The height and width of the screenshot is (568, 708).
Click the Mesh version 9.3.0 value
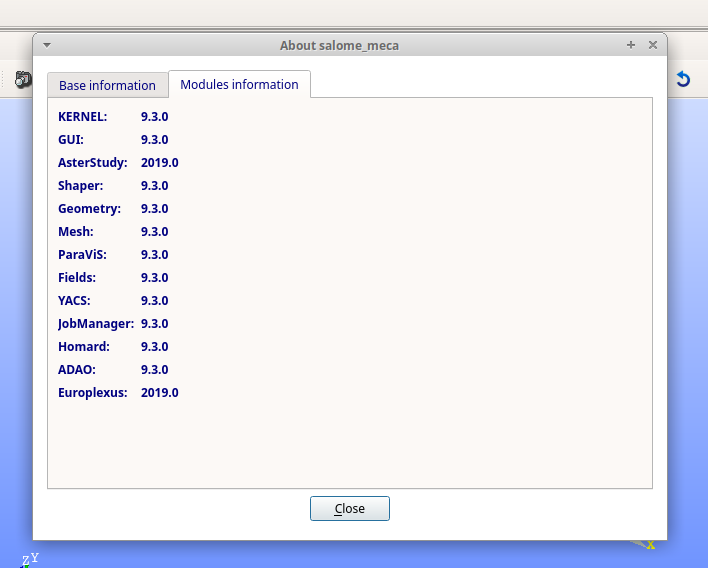154,232
